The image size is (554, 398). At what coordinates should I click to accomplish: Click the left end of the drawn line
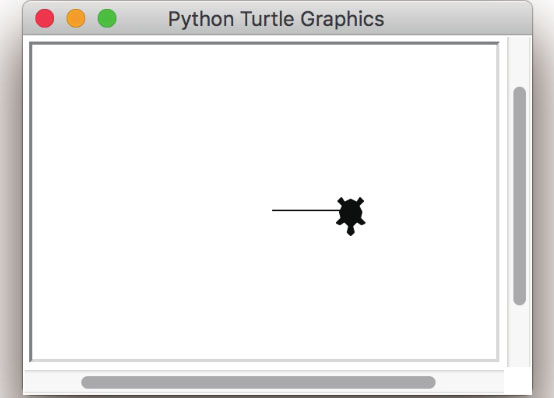point(273,210)
